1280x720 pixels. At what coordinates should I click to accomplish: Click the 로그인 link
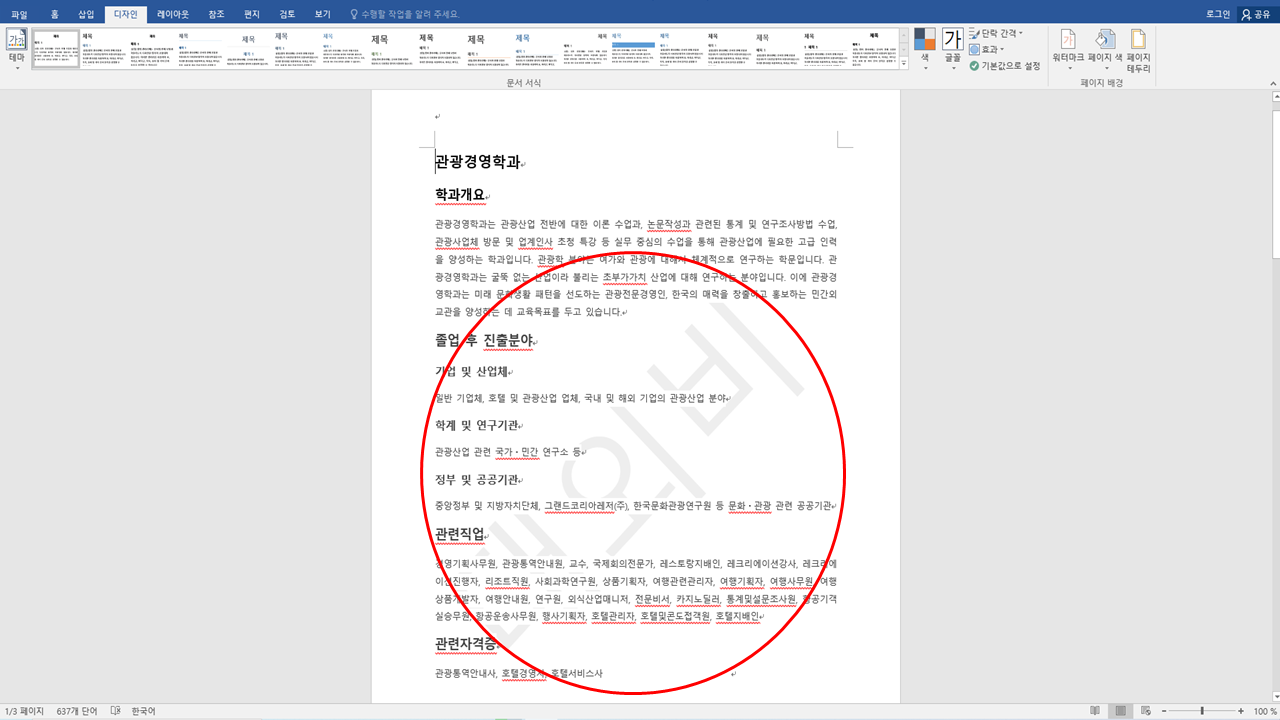coord(1217,14)
